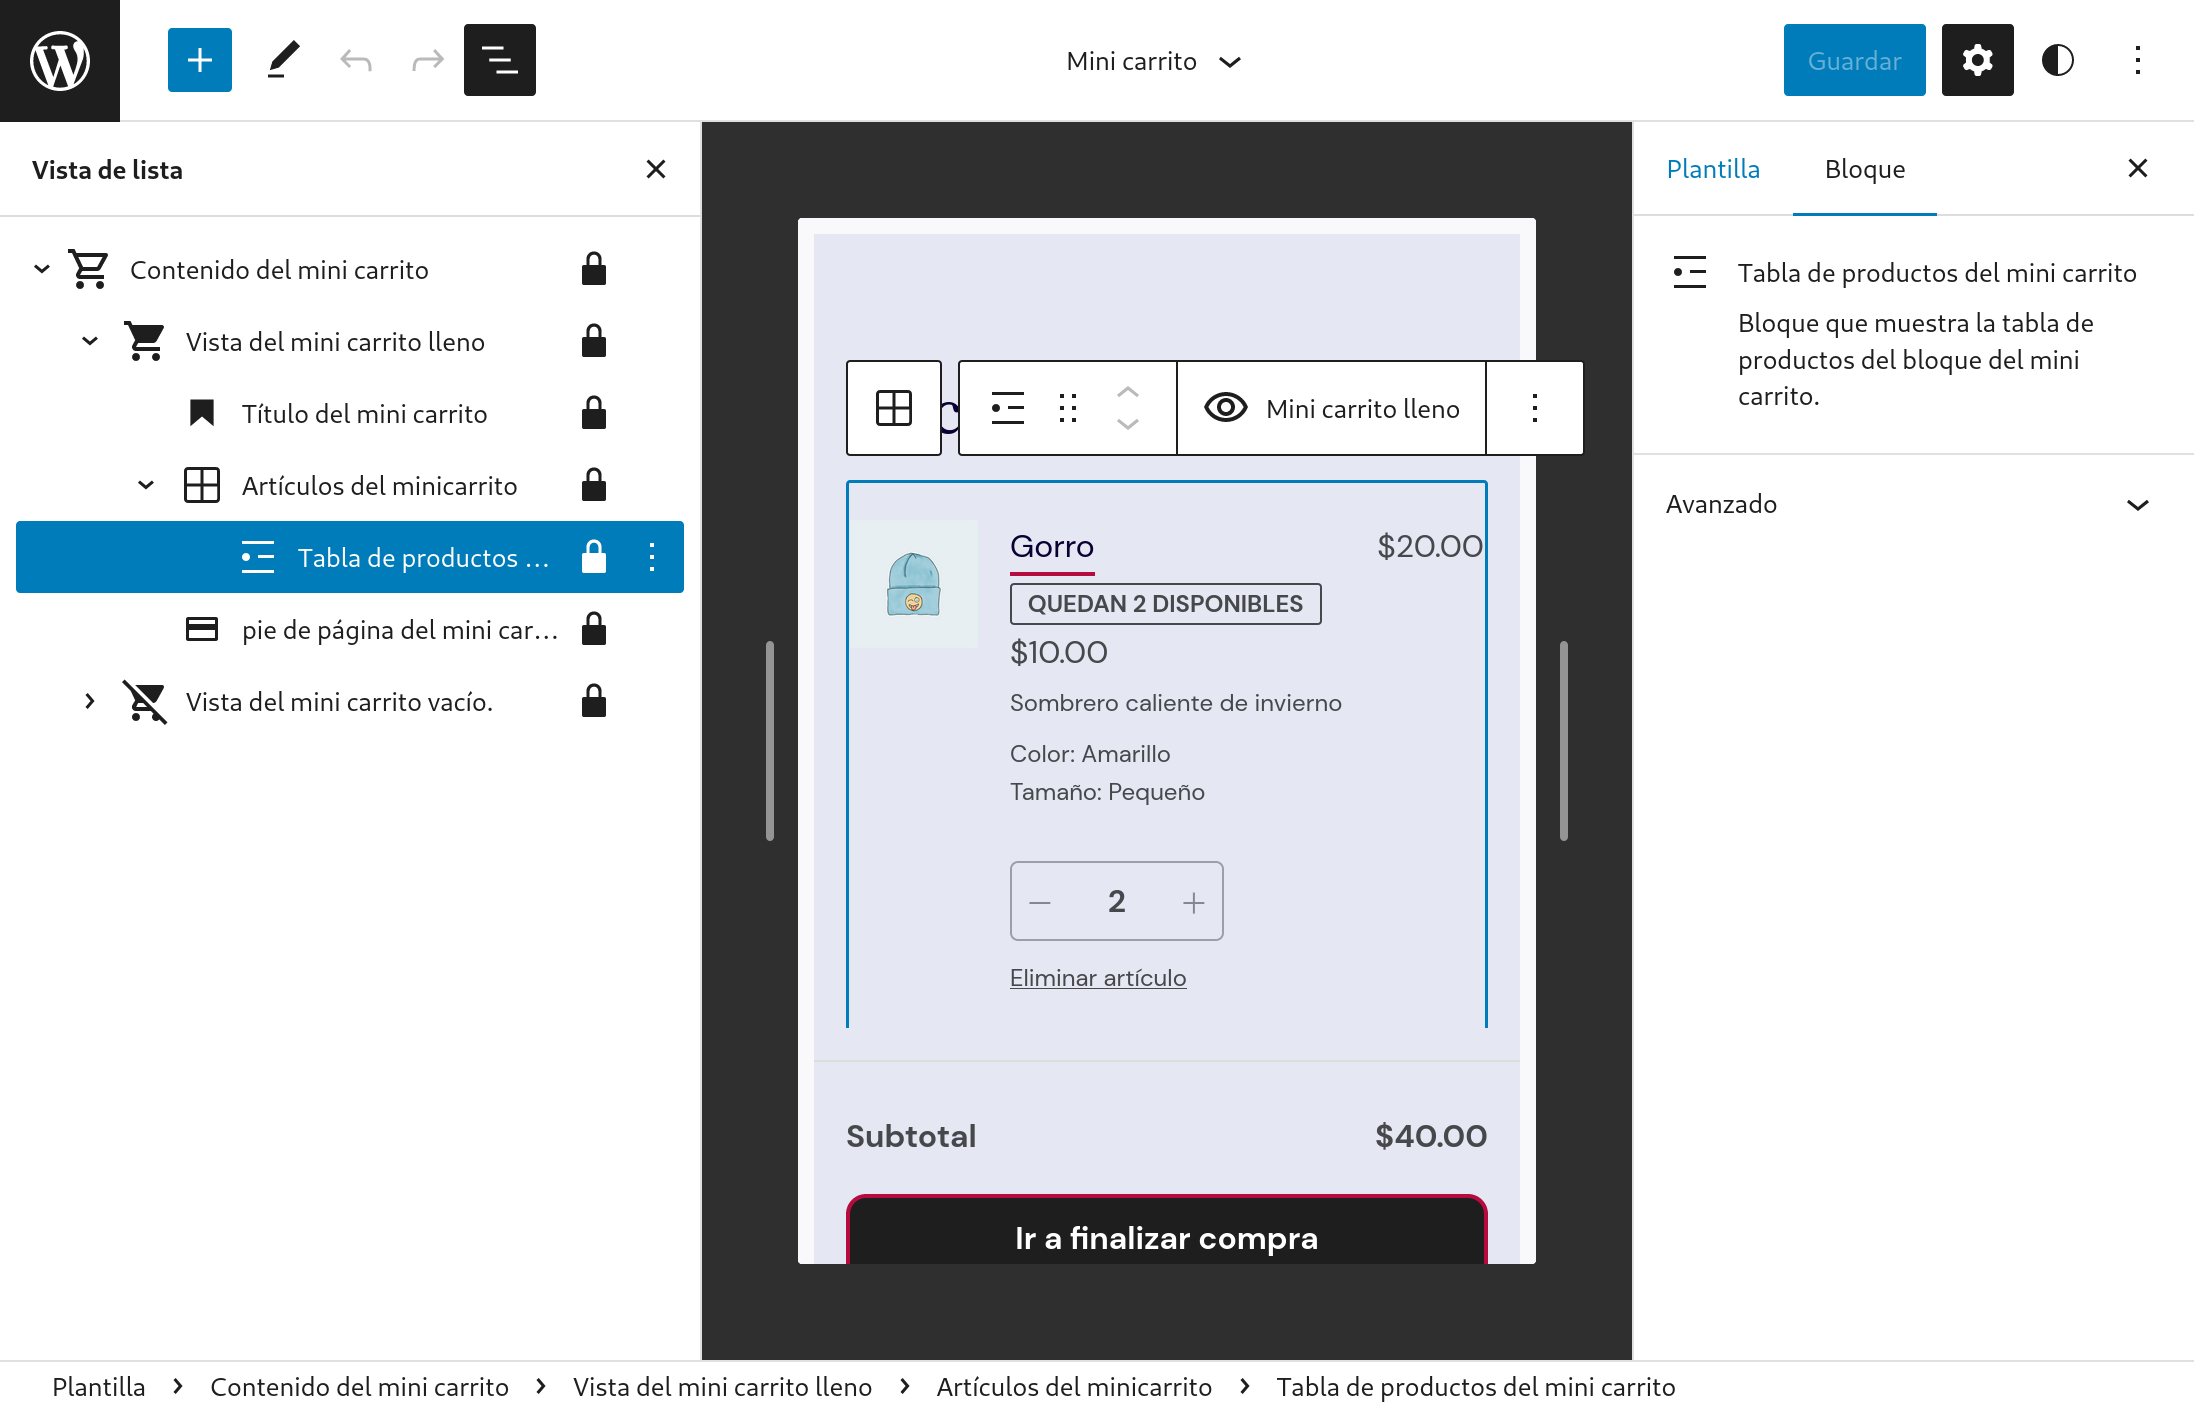Open the Mini carrito template dropdown
Image resolution: width=2194 pixels, height=1410 pixels.
coord(1154,61)
